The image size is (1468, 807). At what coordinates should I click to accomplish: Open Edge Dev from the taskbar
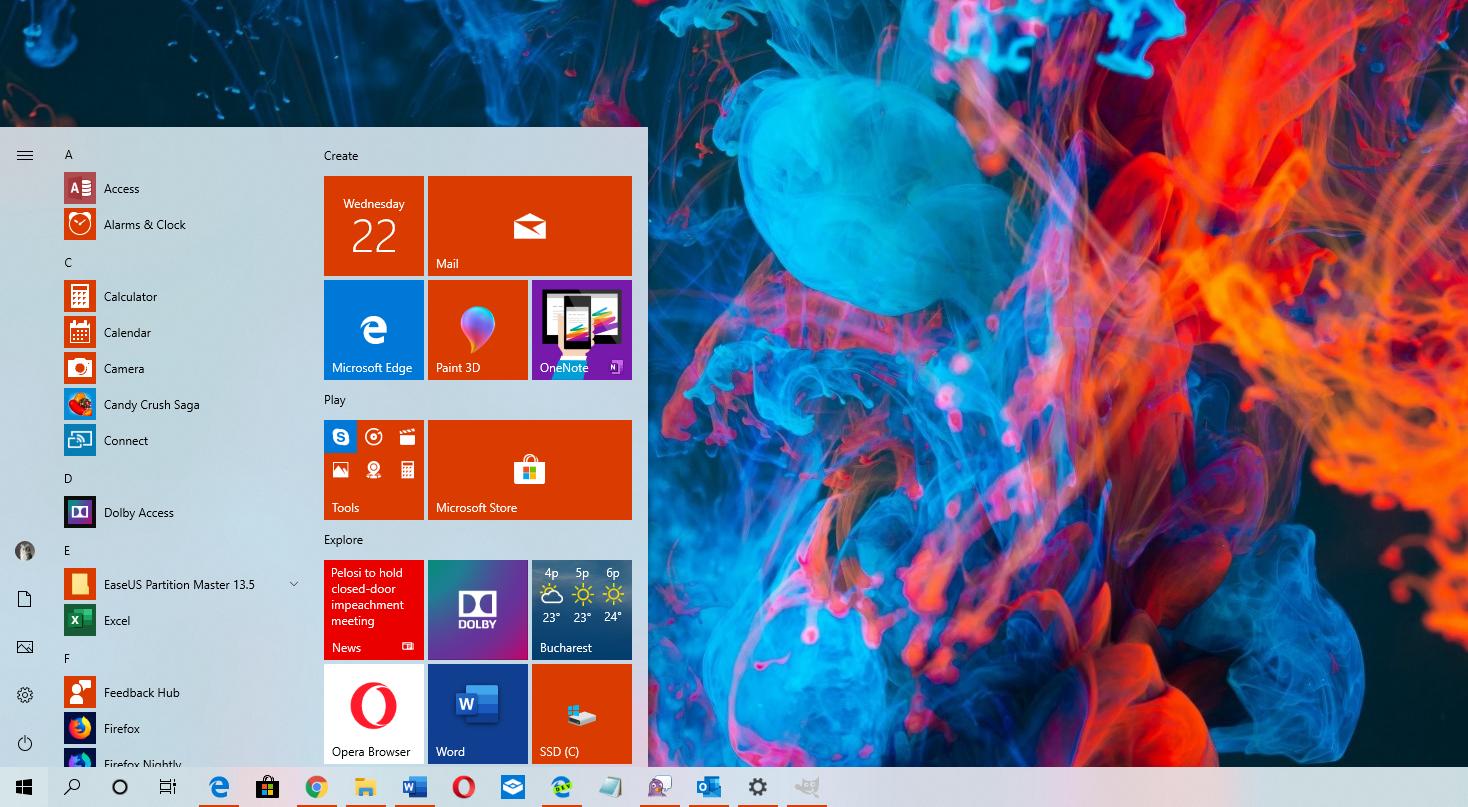pos(561,787)
